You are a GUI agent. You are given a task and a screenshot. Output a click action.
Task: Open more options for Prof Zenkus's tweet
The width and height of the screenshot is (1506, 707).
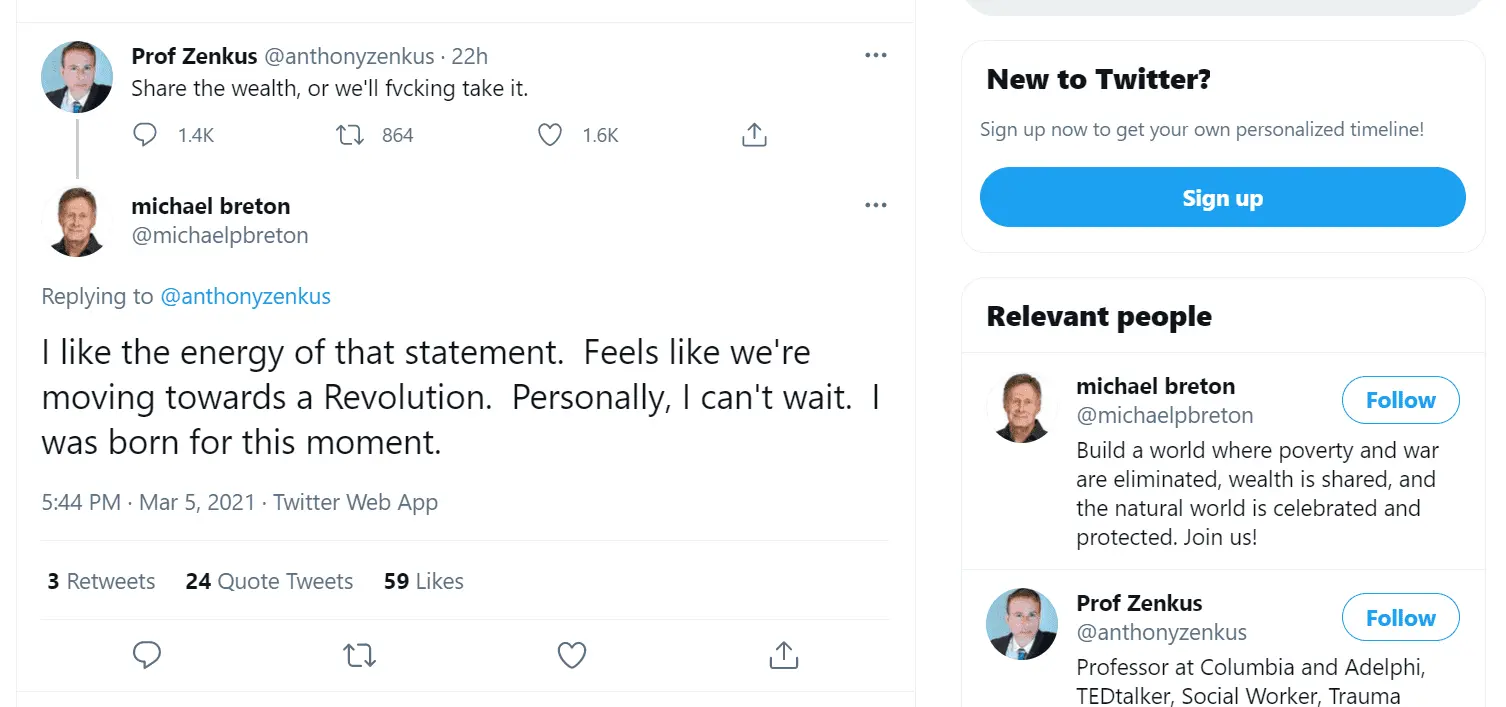click(x=876, y=56)
